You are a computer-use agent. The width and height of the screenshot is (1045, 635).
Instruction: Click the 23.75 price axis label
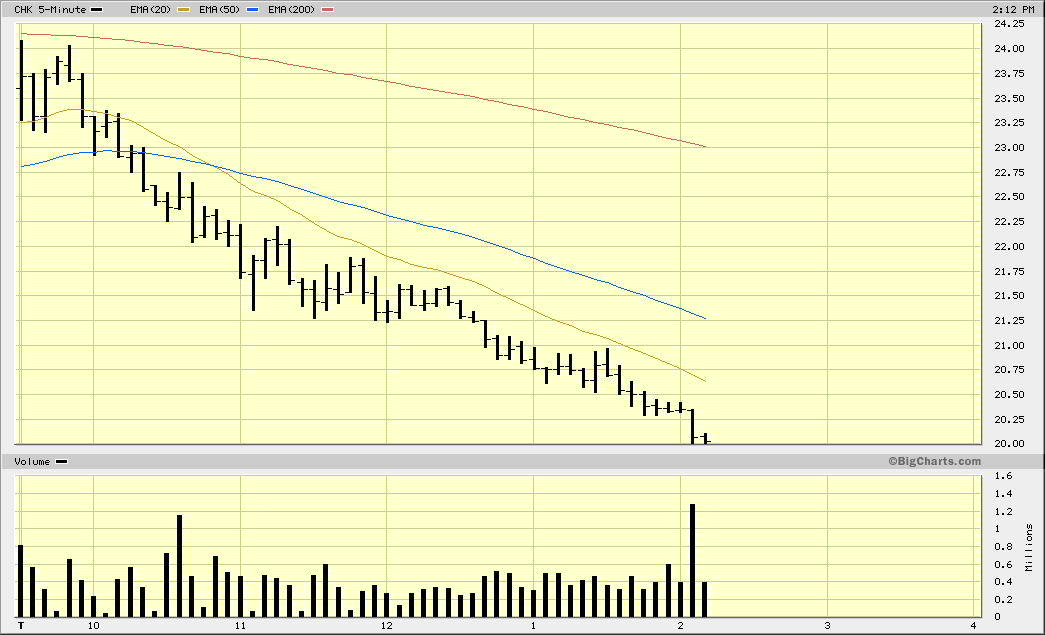coord(1009,73)
